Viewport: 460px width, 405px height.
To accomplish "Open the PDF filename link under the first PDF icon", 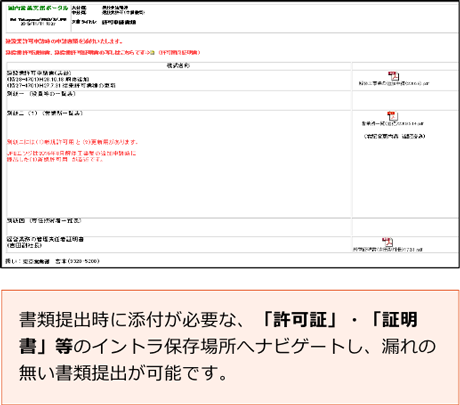I will coord(394,83).
